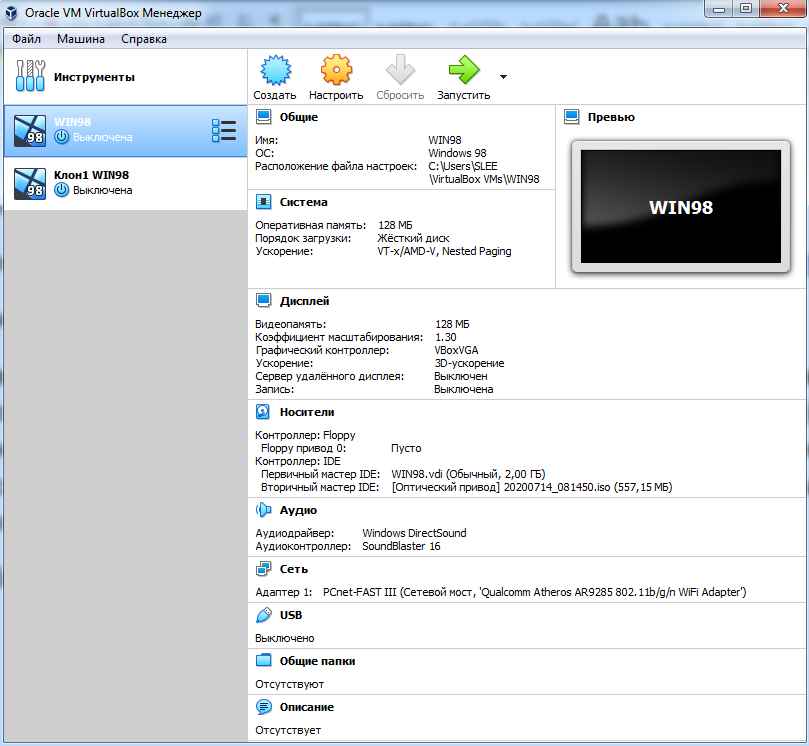Click the USB section plug icon

coord(264,615)
